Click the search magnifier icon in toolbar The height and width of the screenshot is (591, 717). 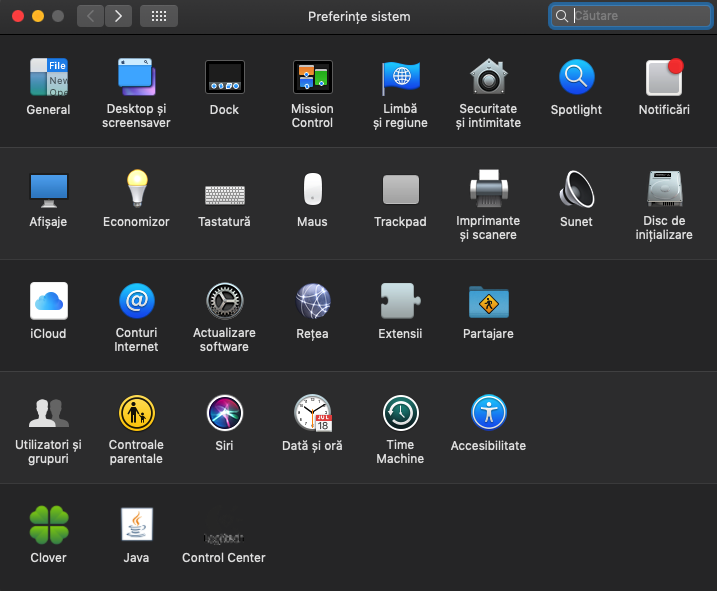pyautogui.click(x=562, y=16)
